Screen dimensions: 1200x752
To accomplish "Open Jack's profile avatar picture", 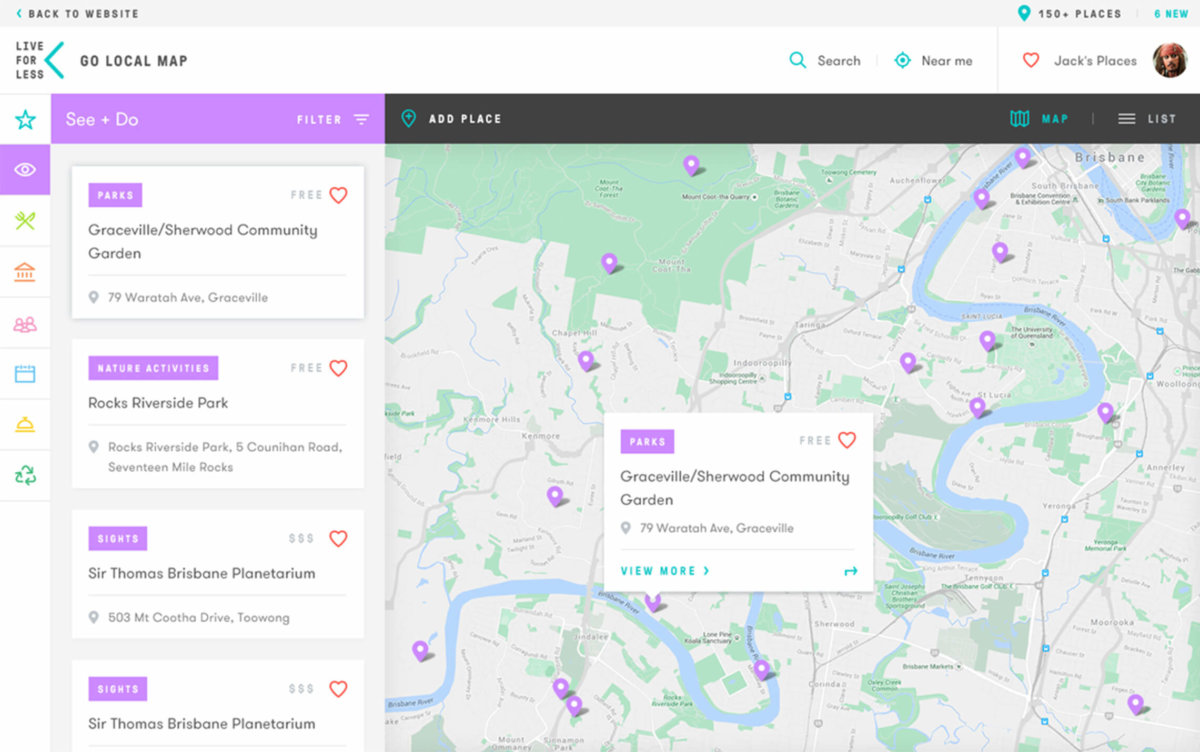I will (1169, 60).
